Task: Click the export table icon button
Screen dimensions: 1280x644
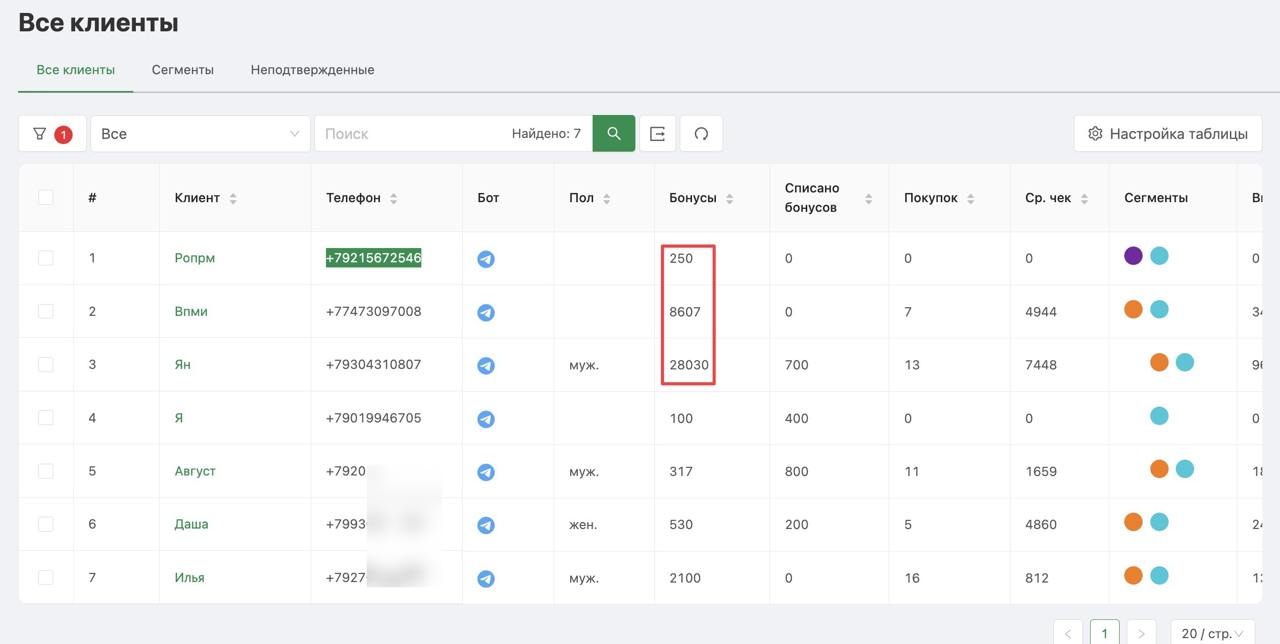Action: tap(657, 134)
